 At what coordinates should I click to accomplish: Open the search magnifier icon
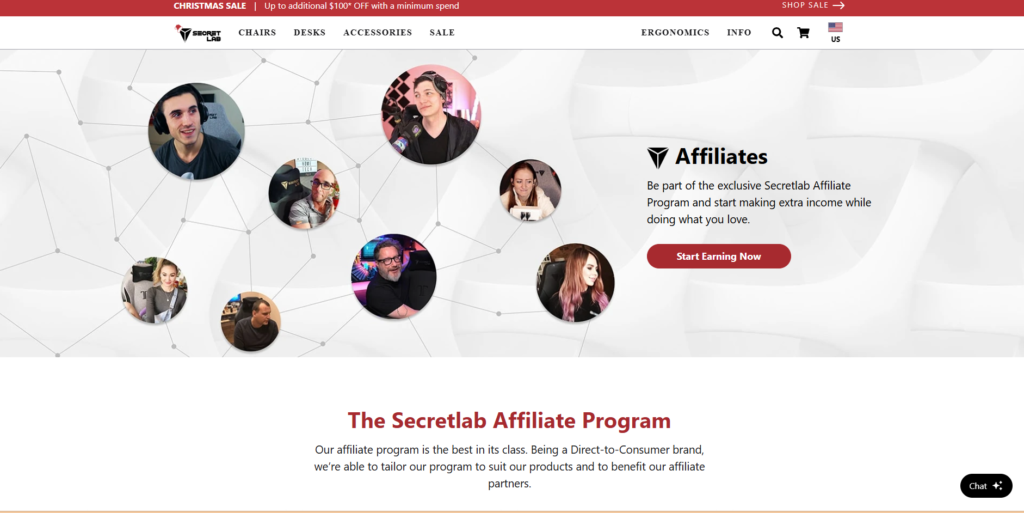point(777,33)
